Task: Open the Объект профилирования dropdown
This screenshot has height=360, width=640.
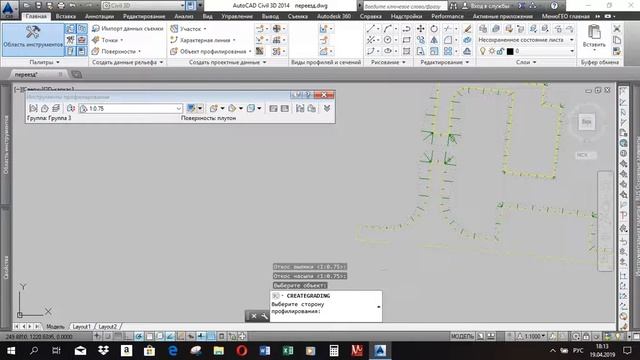Action: click(x=211, y=51)
